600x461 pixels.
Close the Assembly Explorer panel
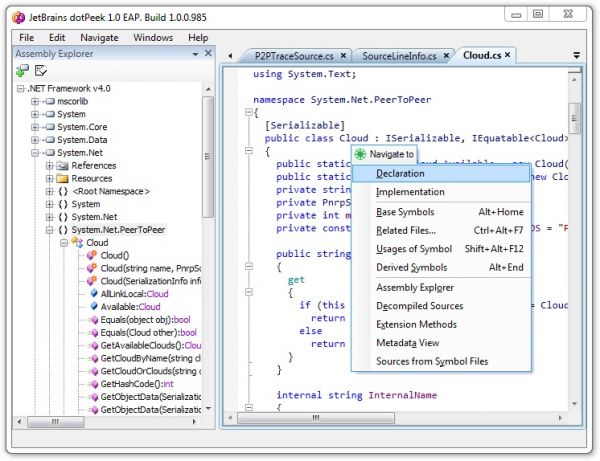click(x=207, y=53)
